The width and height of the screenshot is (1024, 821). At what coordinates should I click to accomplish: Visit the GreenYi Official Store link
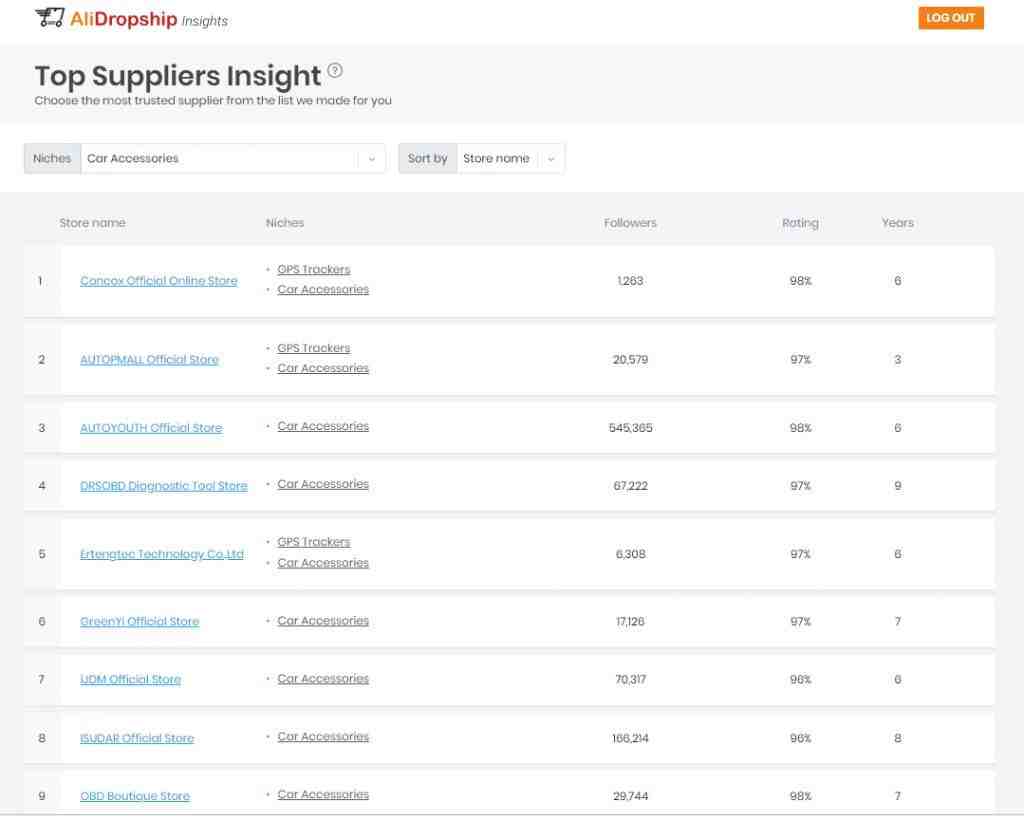[139, 622]
